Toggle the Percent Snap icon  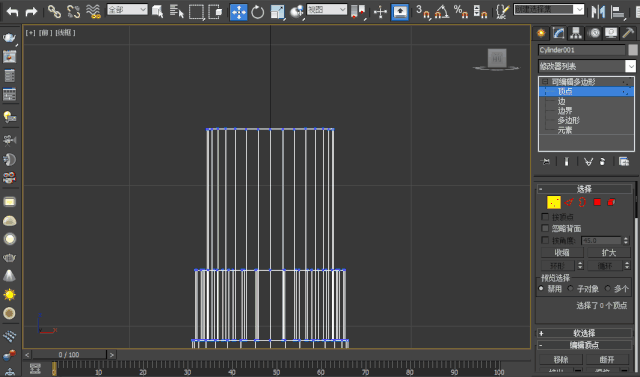[x=461, y=11]
